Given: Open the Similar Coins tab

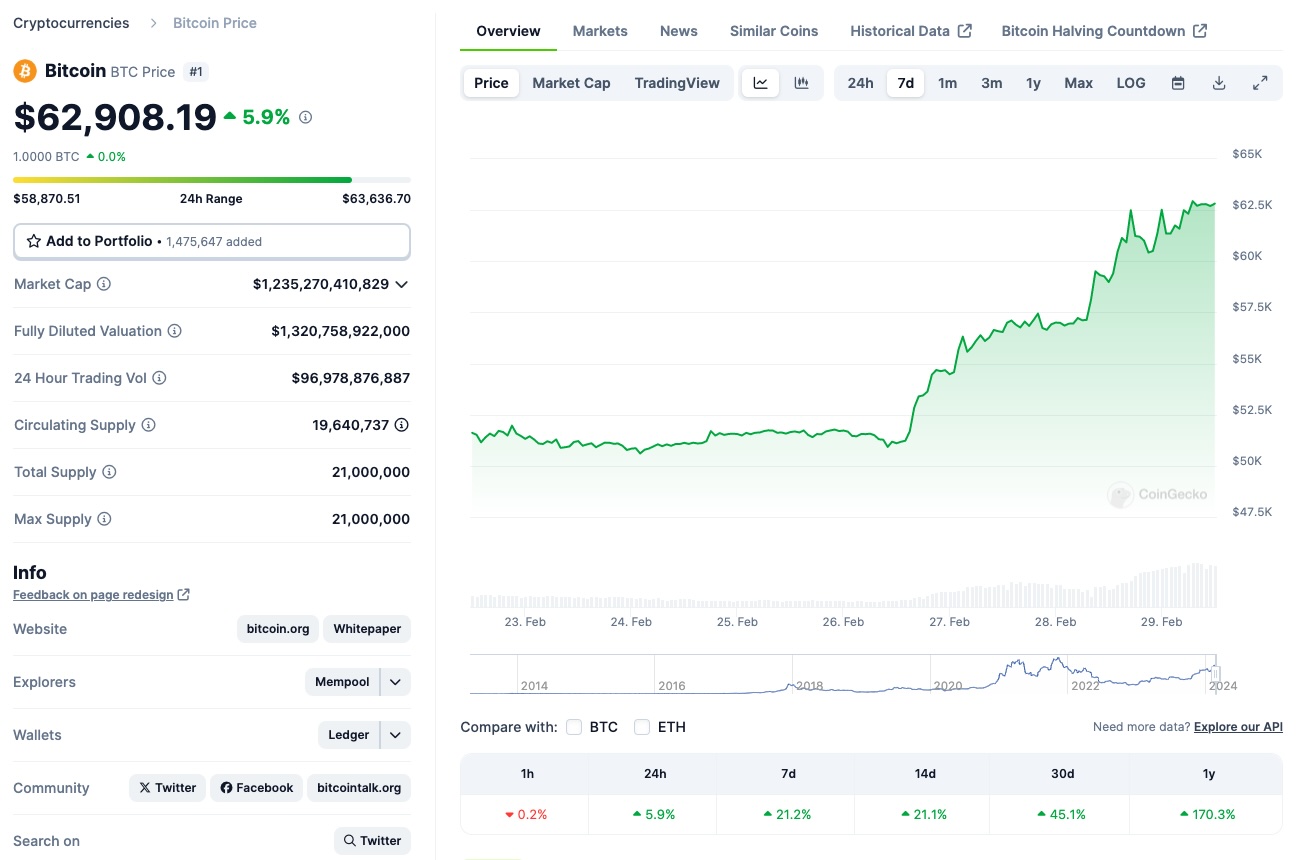Looking at the screenshot, I should coord(774,31).
